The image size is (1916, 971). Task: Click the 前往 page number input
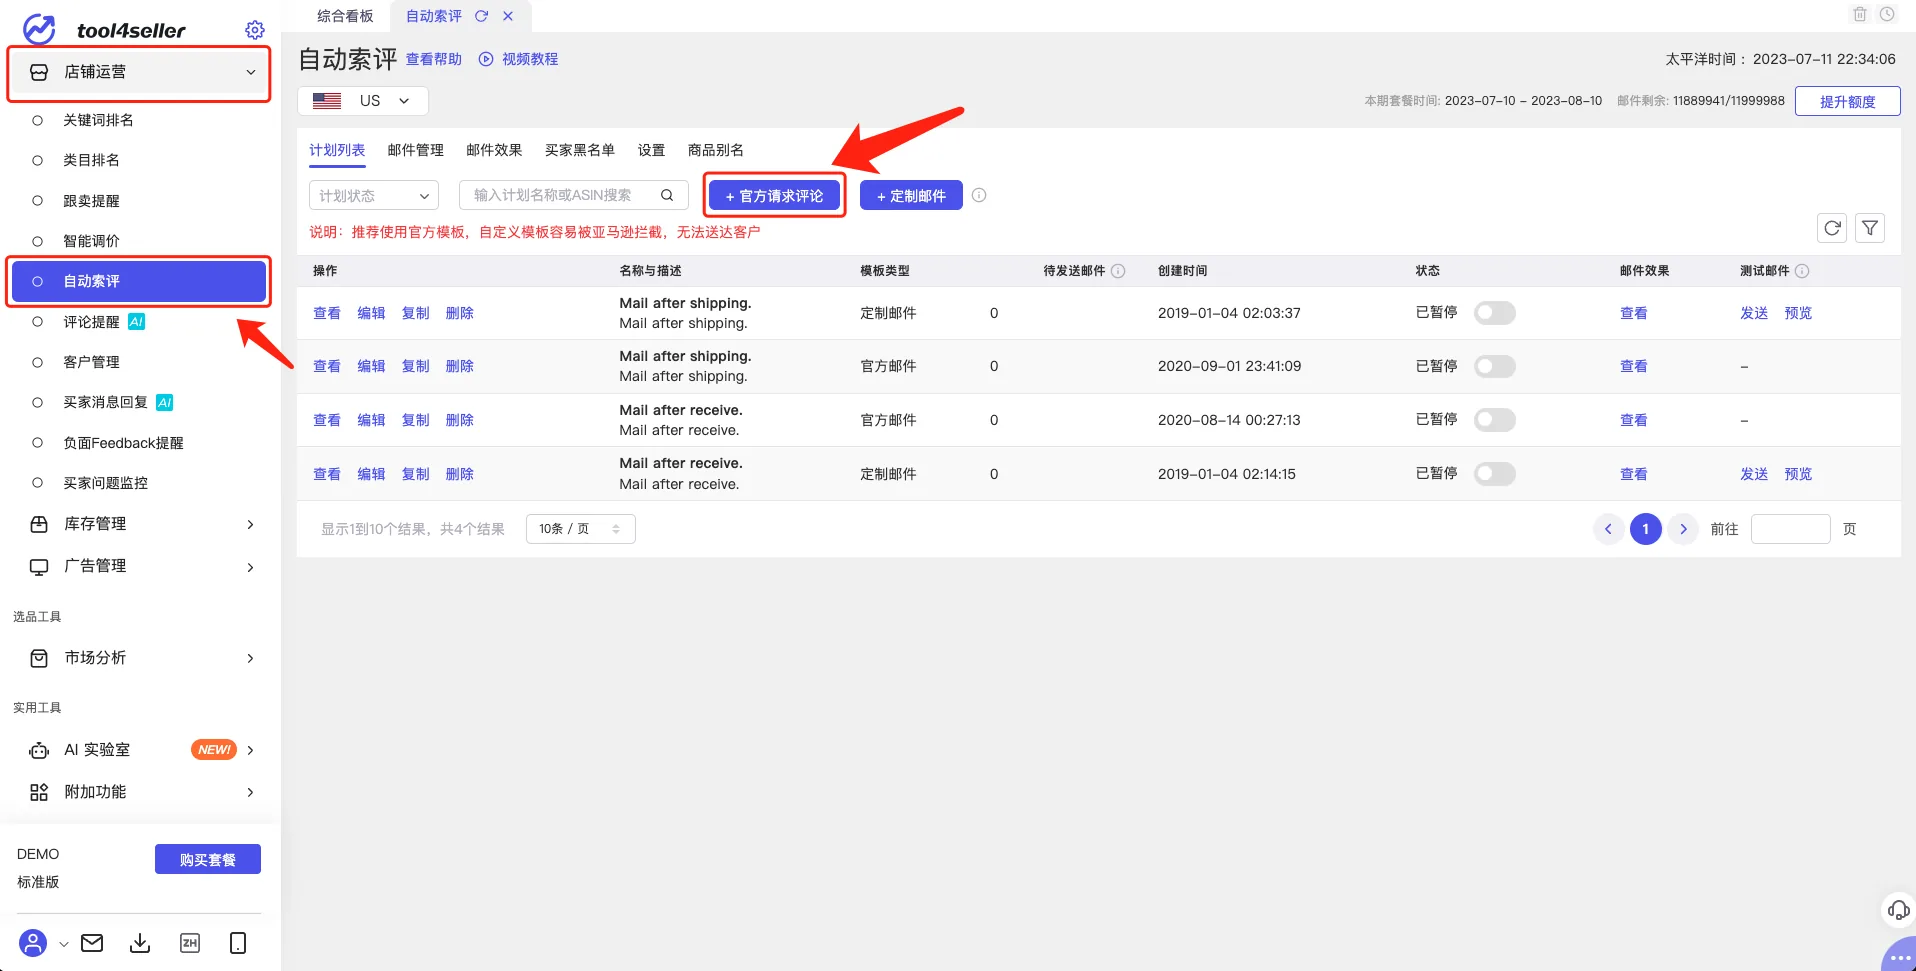[x=1790, y=529]
